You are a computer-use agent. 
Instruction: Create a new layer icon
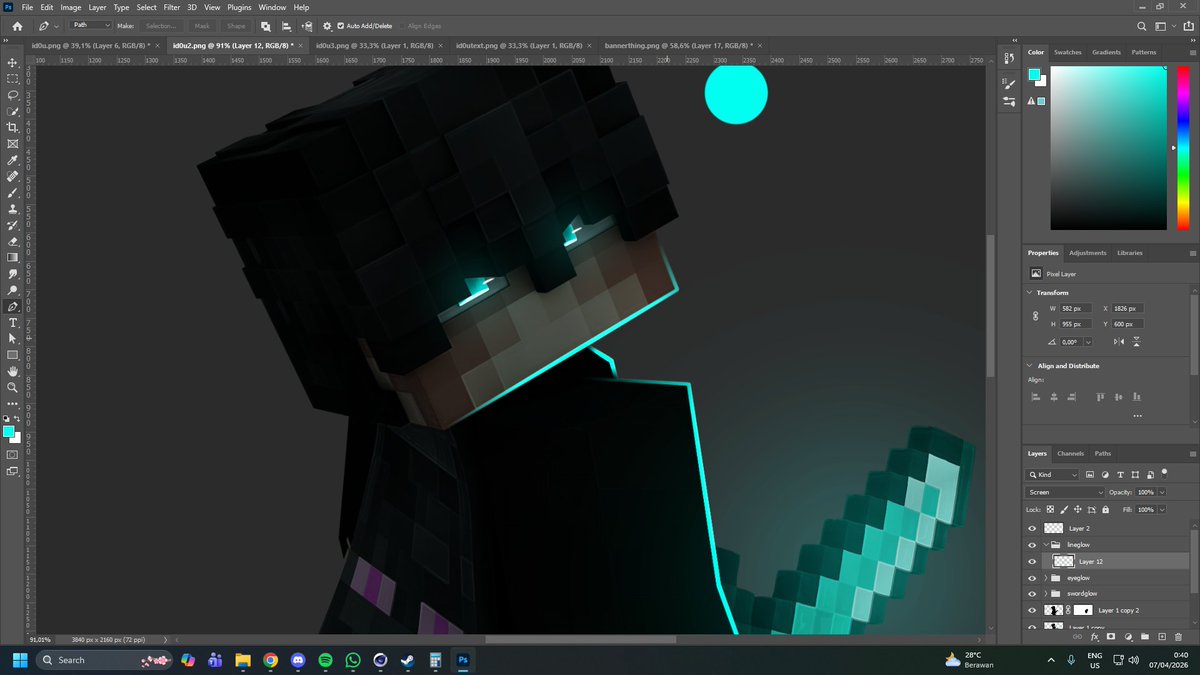pos(1161,636)
